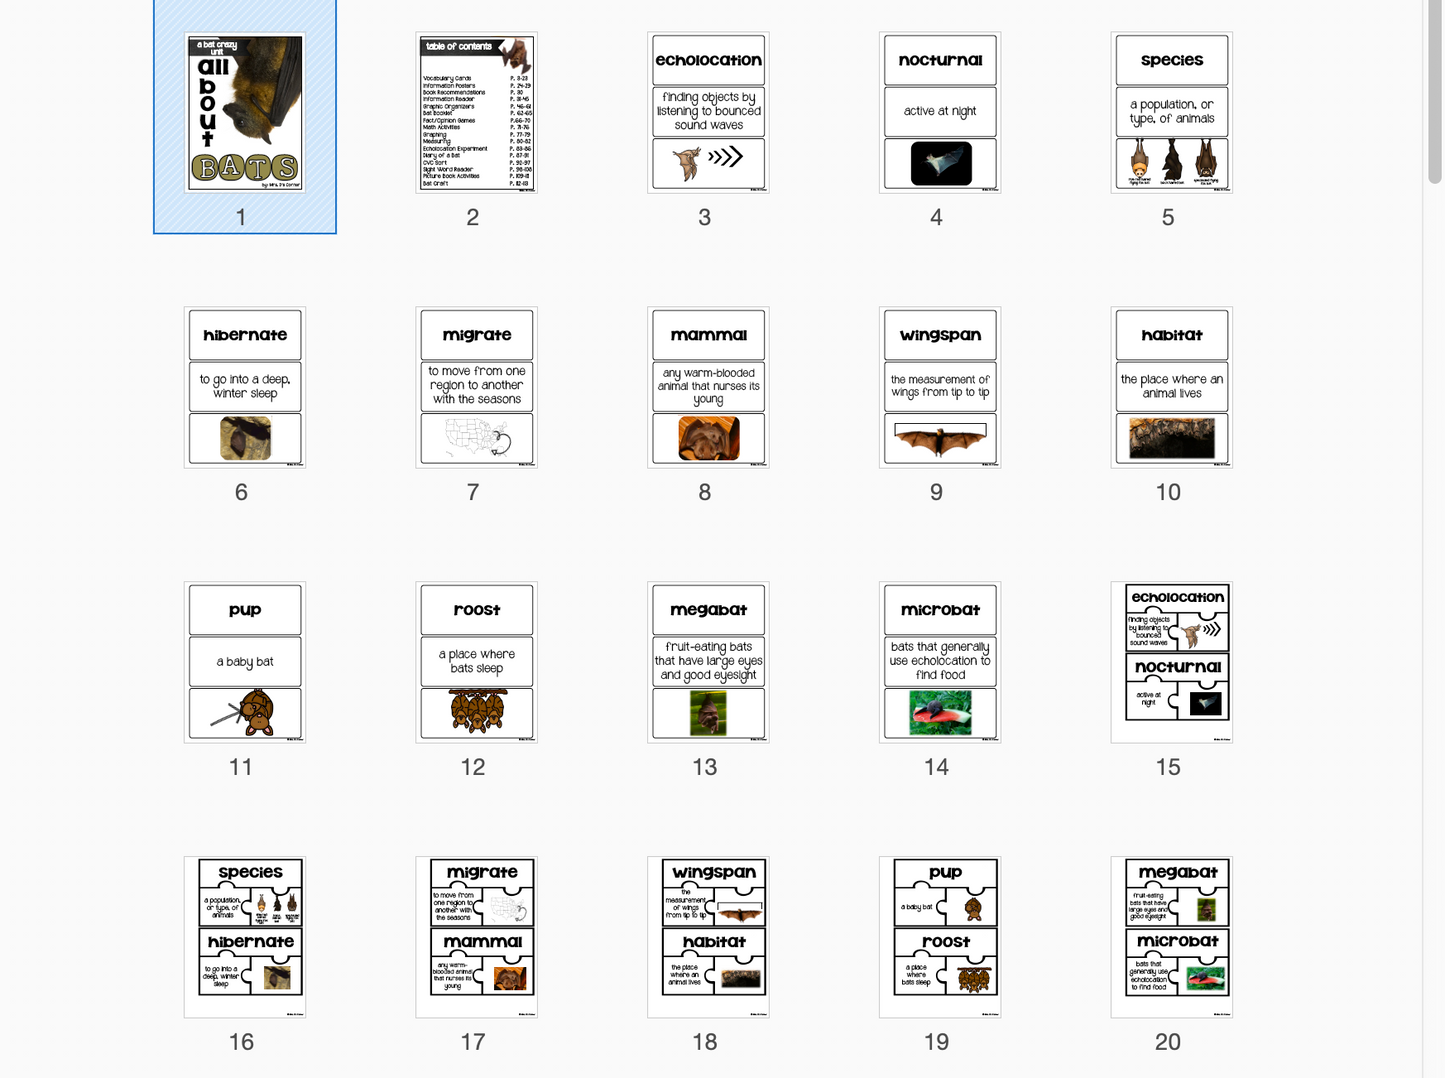Screen dimensions: 1445x1078
Task: Select the pup and roost puzzle page
Action: (940, 937)
